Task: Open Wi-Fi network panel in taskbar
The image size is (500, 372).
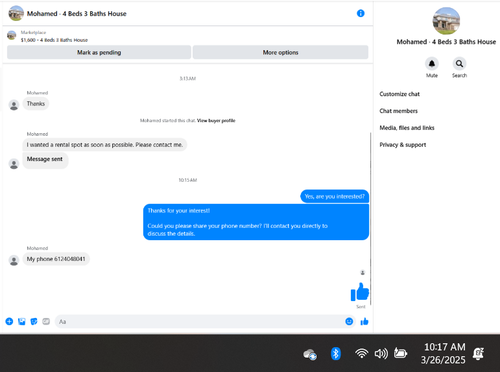Action: click(x=361, y=353)
